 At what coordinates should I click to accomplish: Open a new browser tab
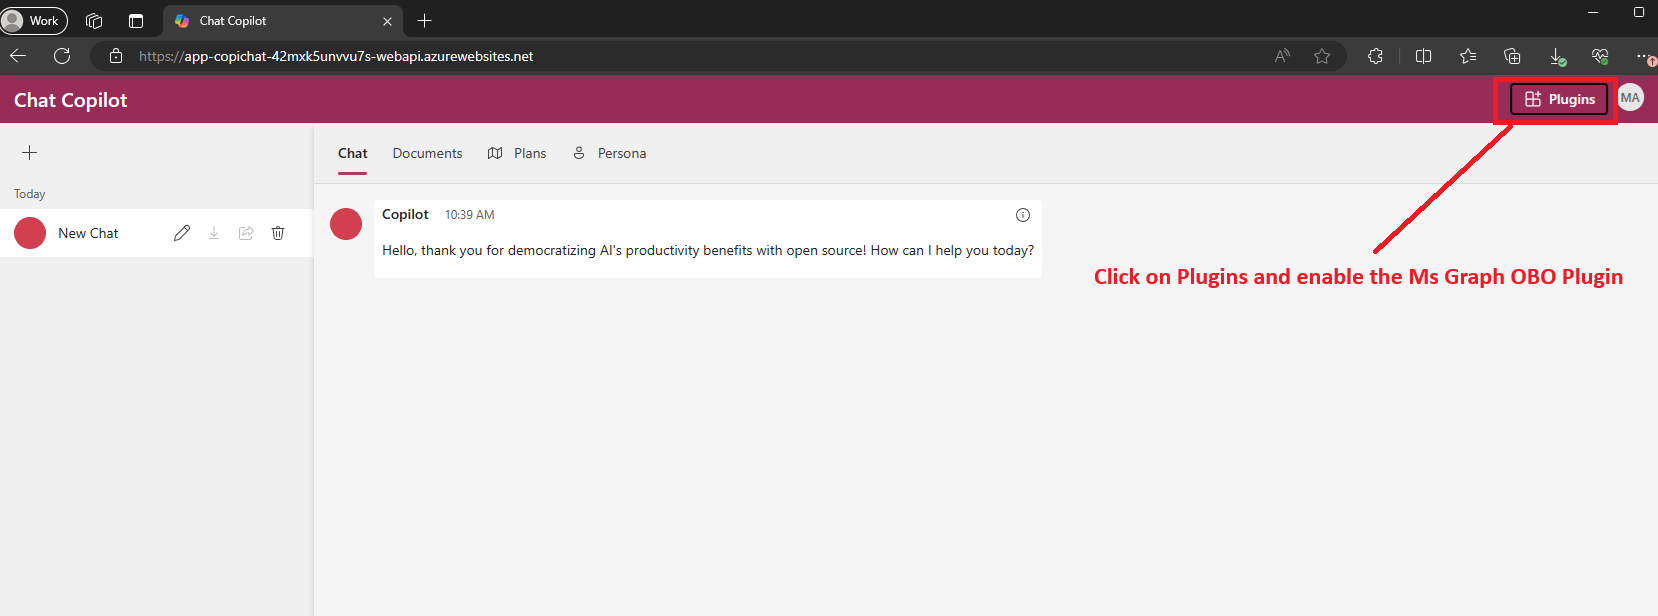pos(425,20)
